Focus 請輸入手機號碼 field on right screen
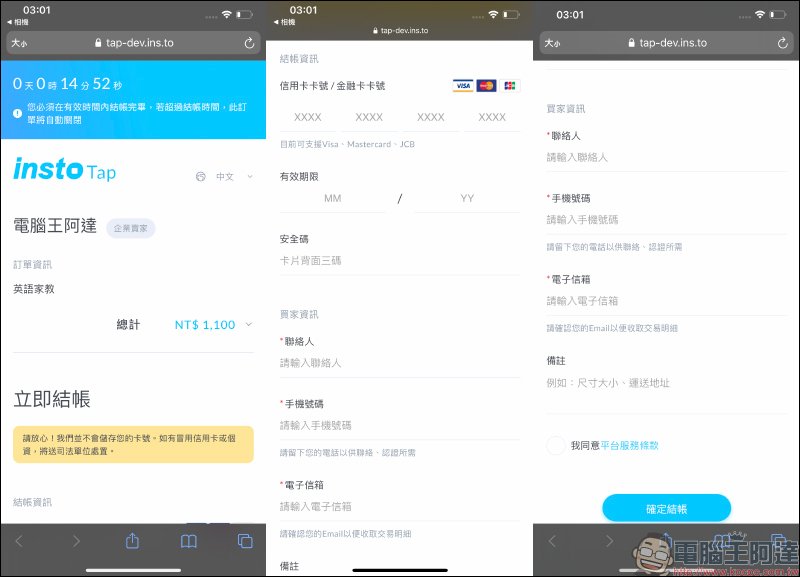Image resolution: width=800 pixels, height=577 pixels. pos(667,220)
